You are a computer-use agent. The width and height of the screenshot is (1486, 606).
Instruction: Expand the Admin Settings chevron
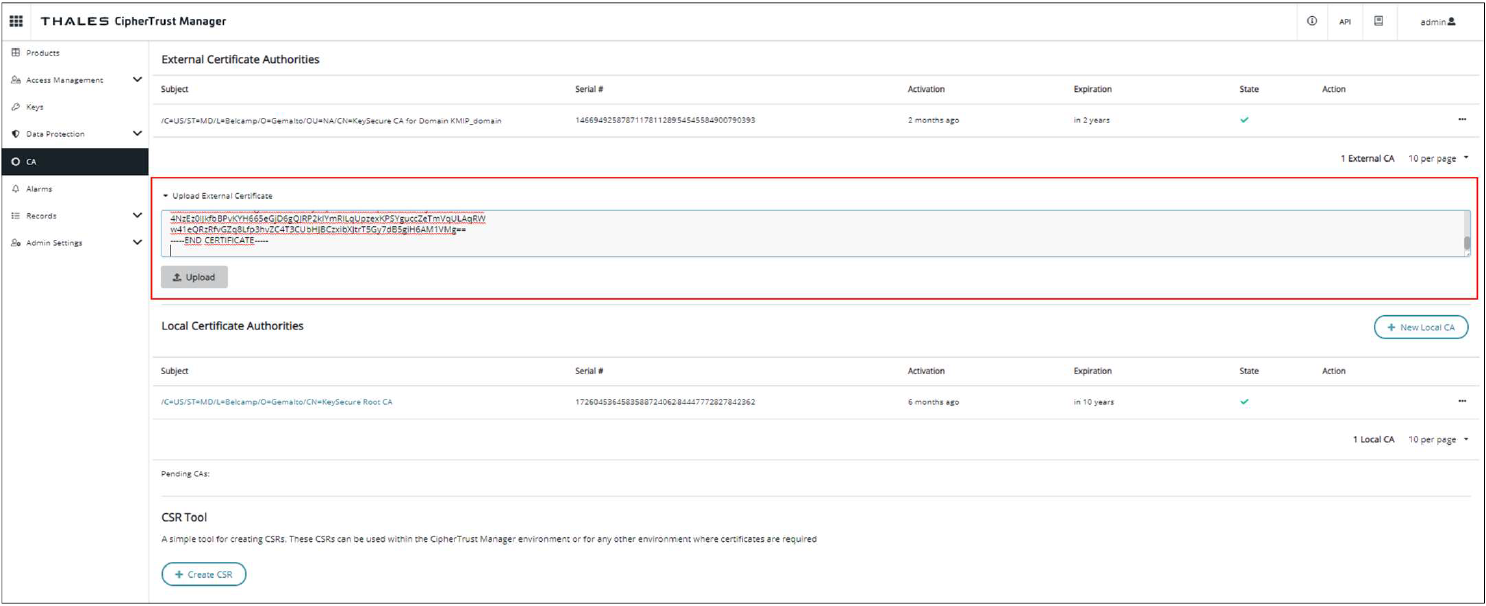[137, 242]
